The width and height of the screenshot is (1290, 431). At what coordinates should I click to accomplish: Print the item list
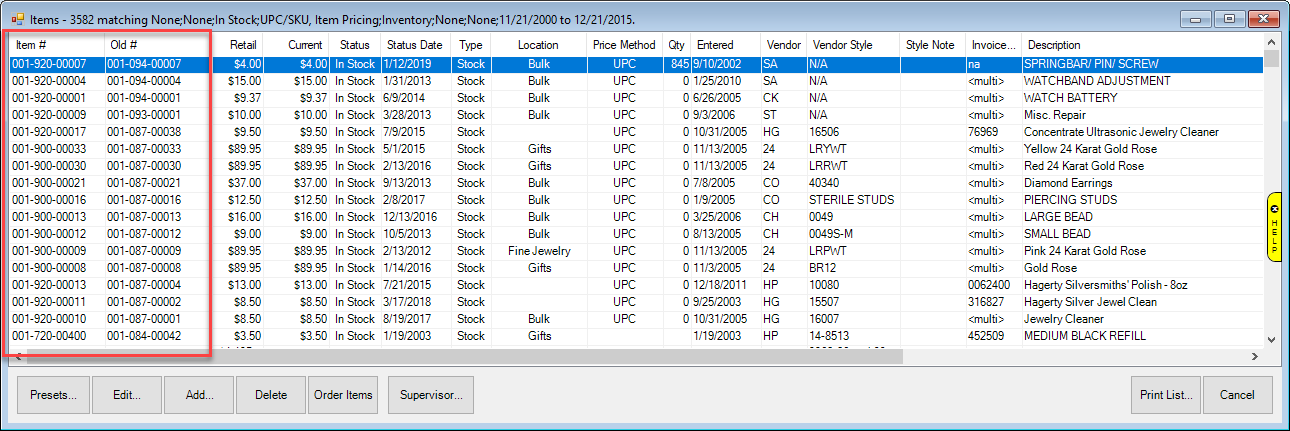pos(1166,395)
